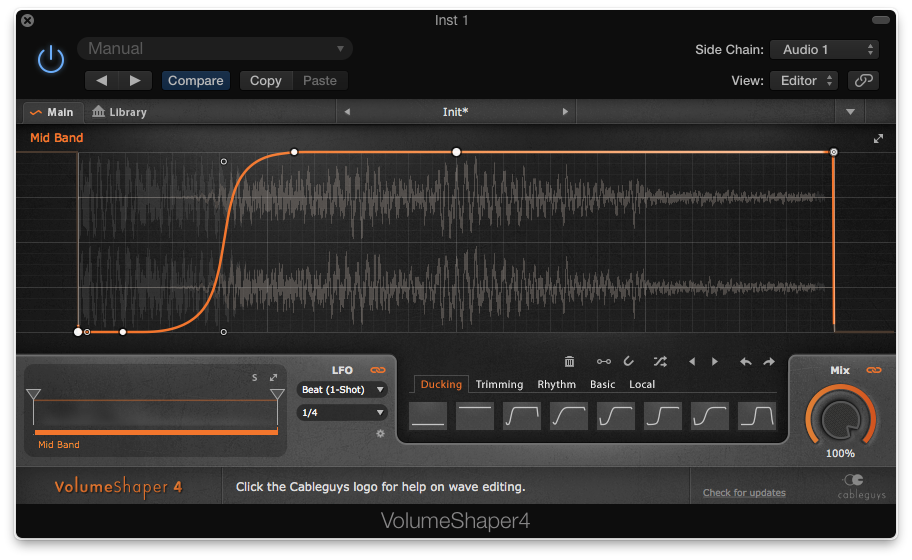The image size is (912, 560).
Task: Click the VolumeShaper 4 logo
Action: (x=119, y=487)
